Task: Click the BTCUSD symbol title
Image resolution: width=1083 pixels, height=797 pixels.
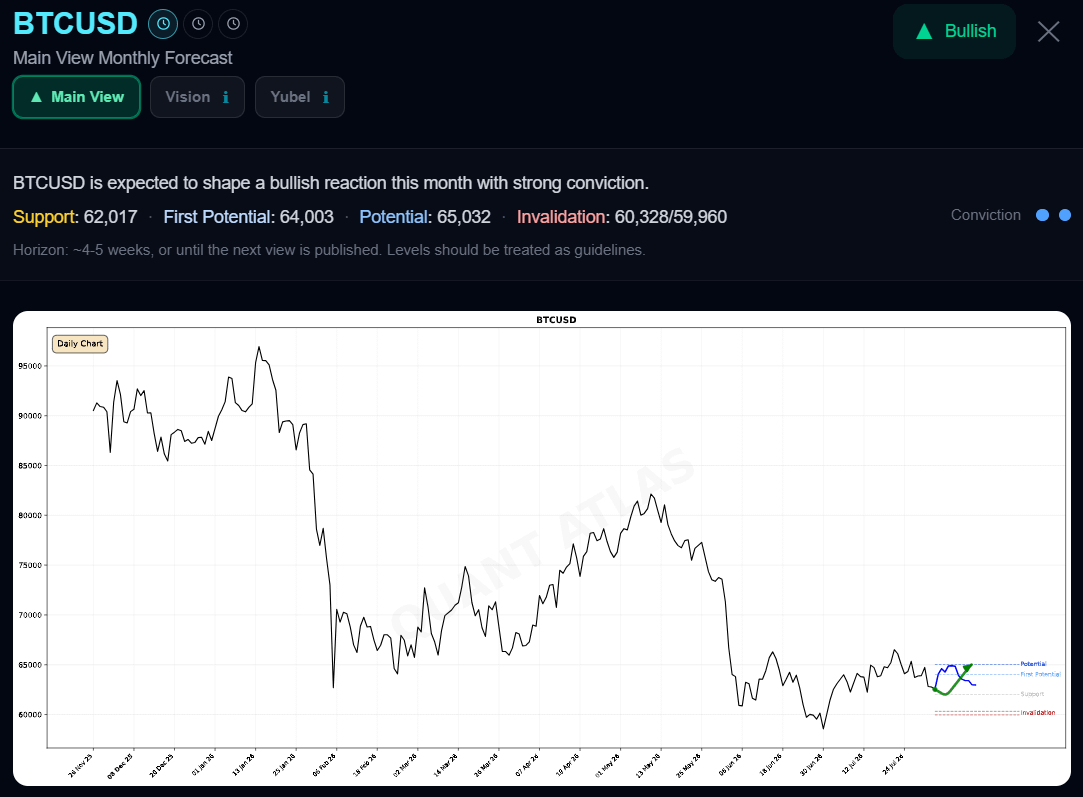Action: (75, 23)
